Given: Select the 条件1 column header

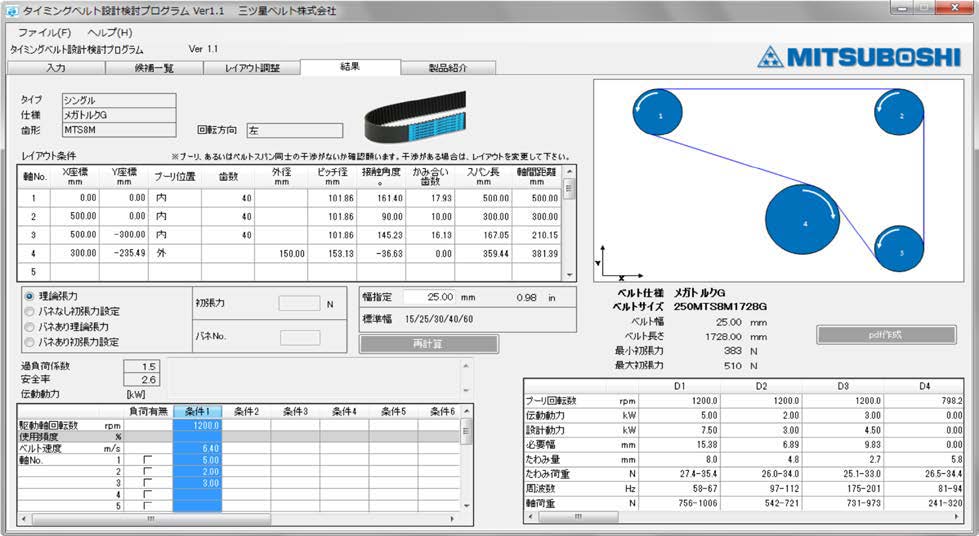Looking at the screenshot, I should point(197,411).
